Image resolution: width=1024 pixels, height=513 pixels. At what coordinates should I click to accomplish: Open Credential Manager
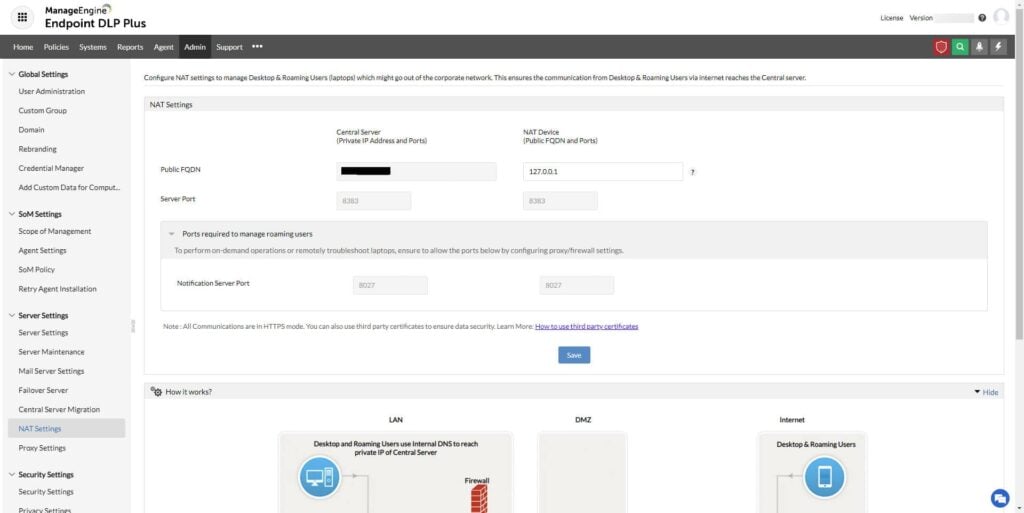(51, 168)
